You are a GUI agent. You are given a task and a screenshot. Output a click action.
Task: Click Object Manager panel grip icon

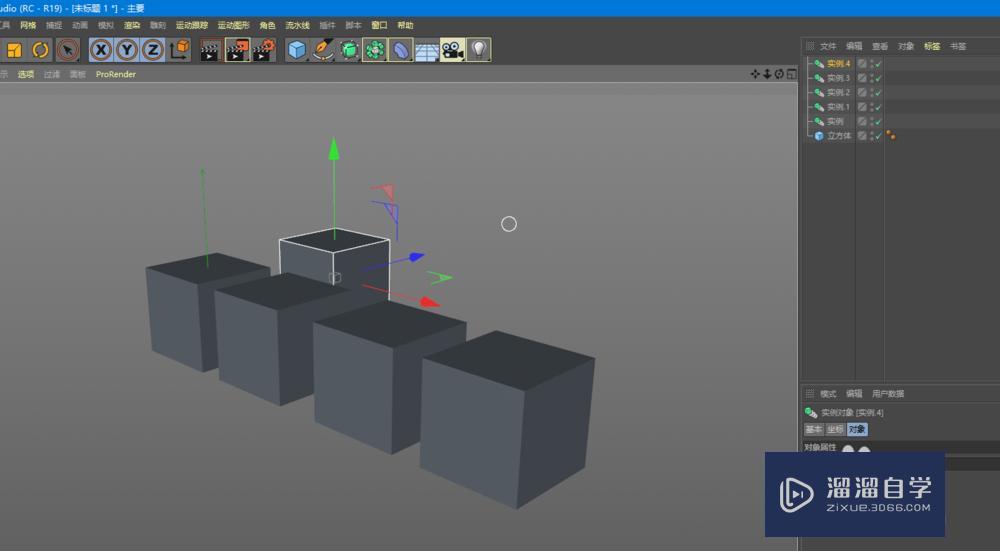810,47
